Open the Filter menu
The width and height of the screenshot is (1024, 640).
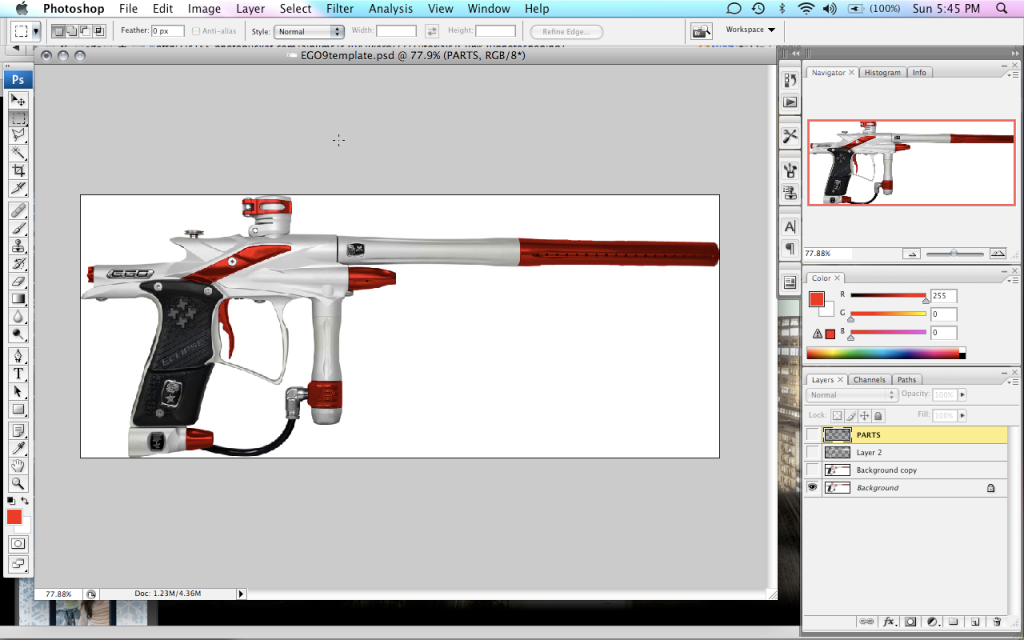pyautogui.click(x=340, y=8)
